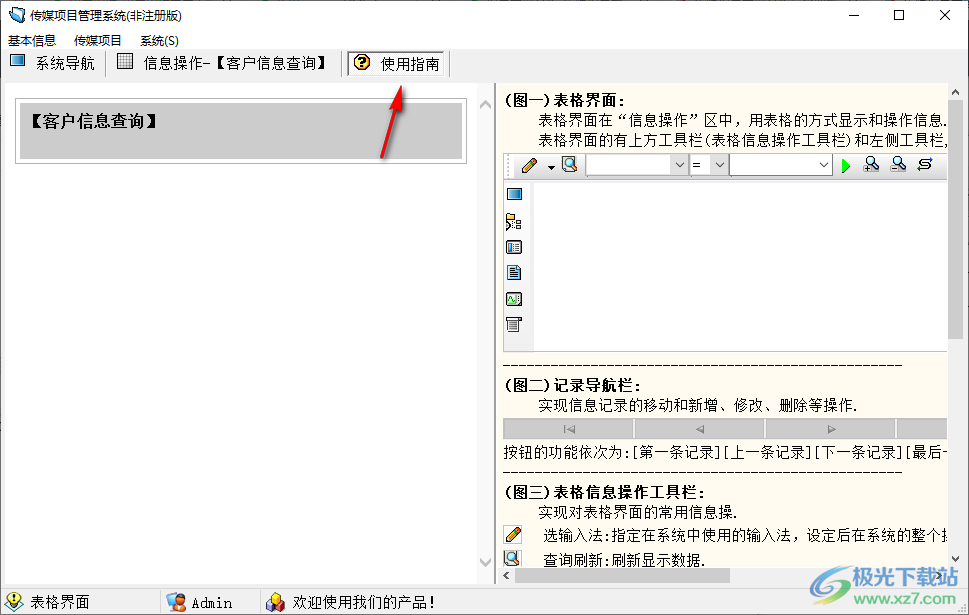This screenshot has width=969, height=615.
Task: Open the value combo box before green arrow
Action: [824, 165]
